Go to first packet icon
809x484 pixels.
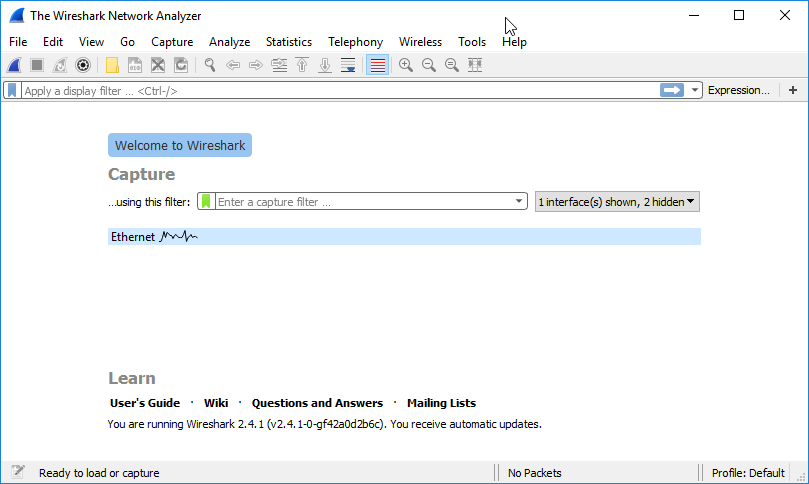[302, 65]
